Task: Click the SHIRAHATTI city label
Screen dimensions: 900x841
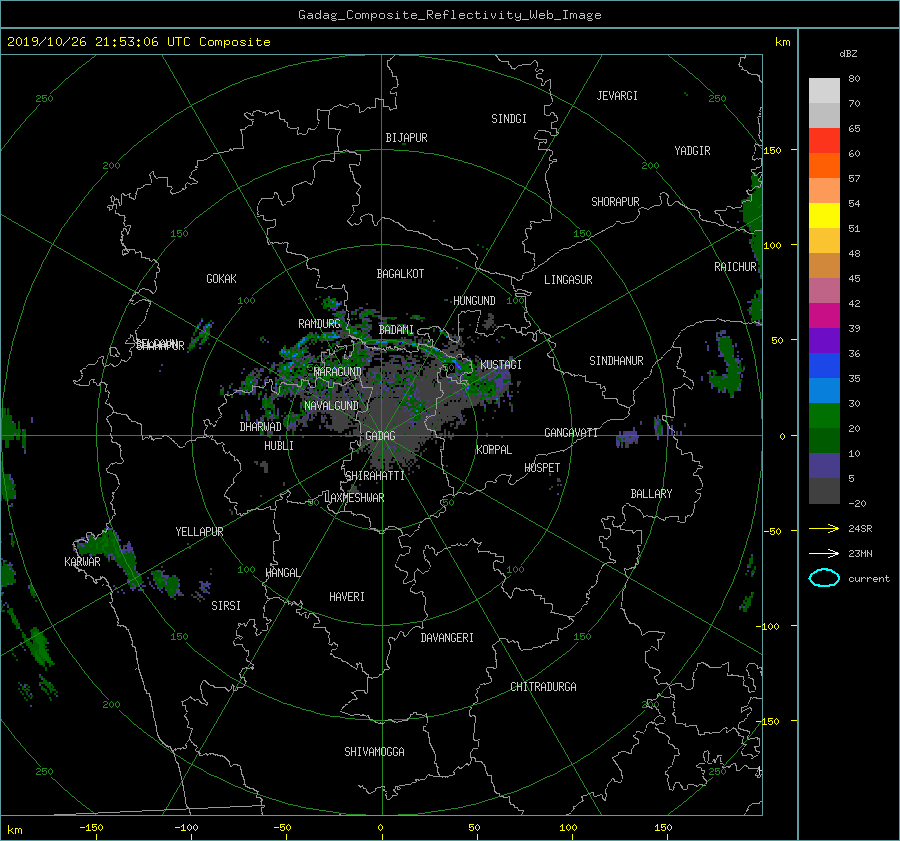Action: coord(375,476)
